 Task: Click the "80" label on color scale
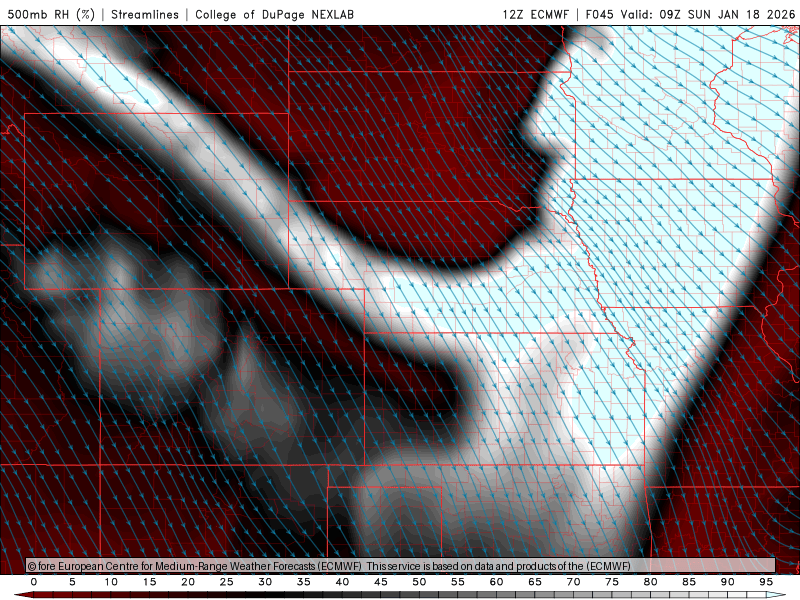(651, 582)
